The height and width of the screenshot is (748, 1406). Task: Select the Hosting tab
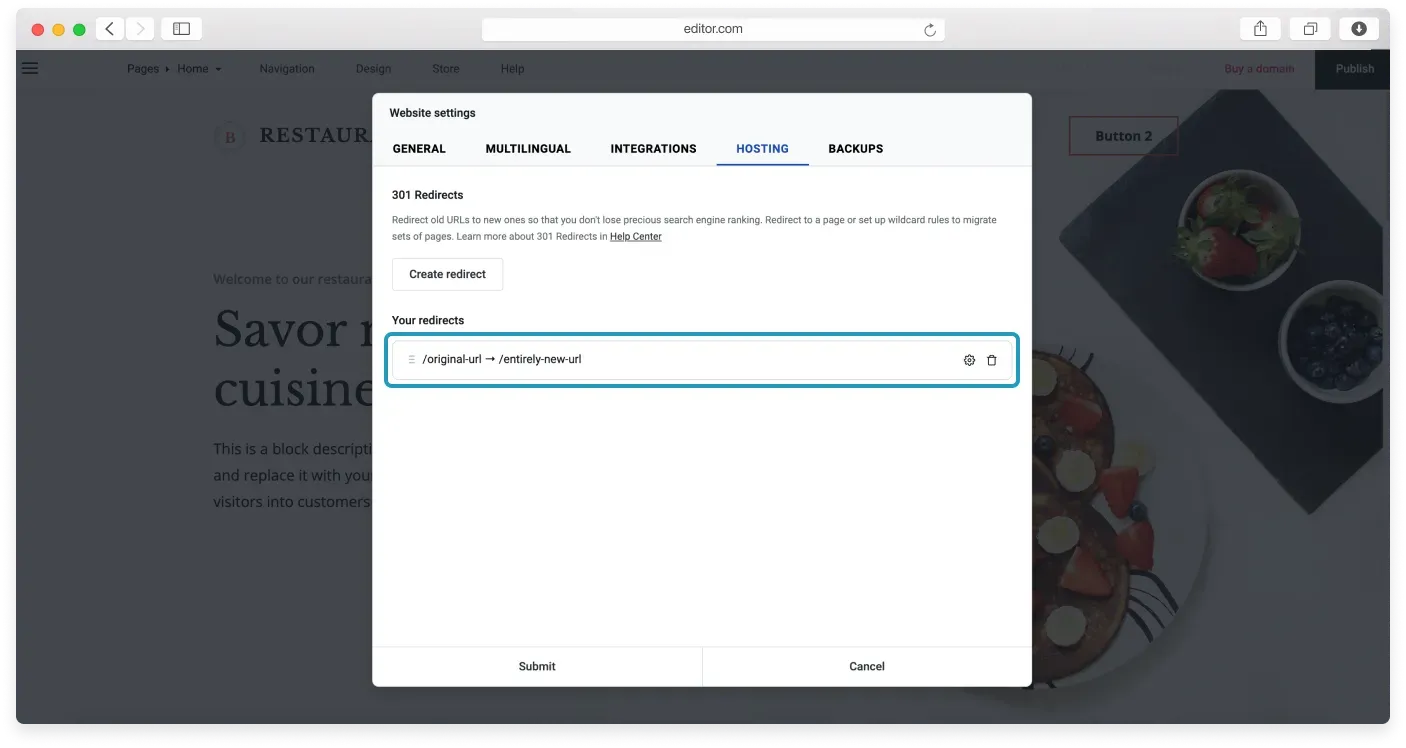[762, 149]
